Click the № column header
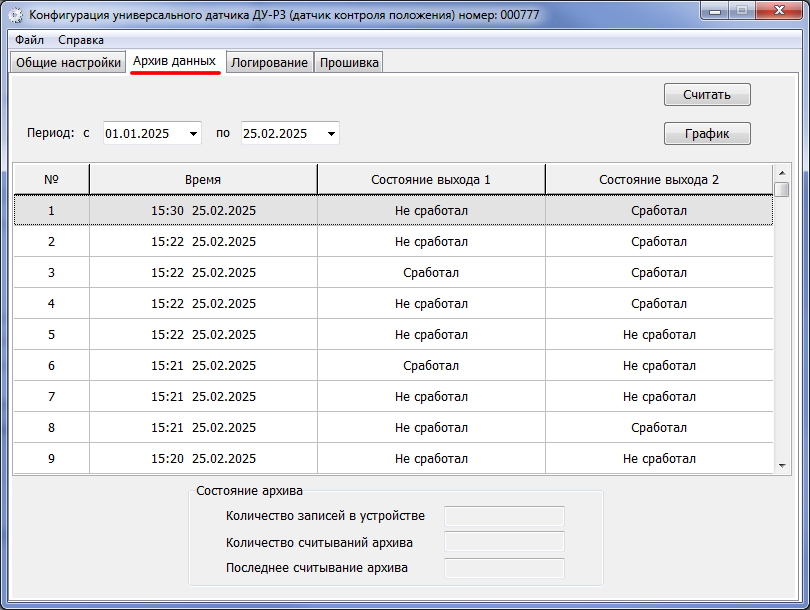Viewport: 810px width, 610px height. click(x=51, y=180)
